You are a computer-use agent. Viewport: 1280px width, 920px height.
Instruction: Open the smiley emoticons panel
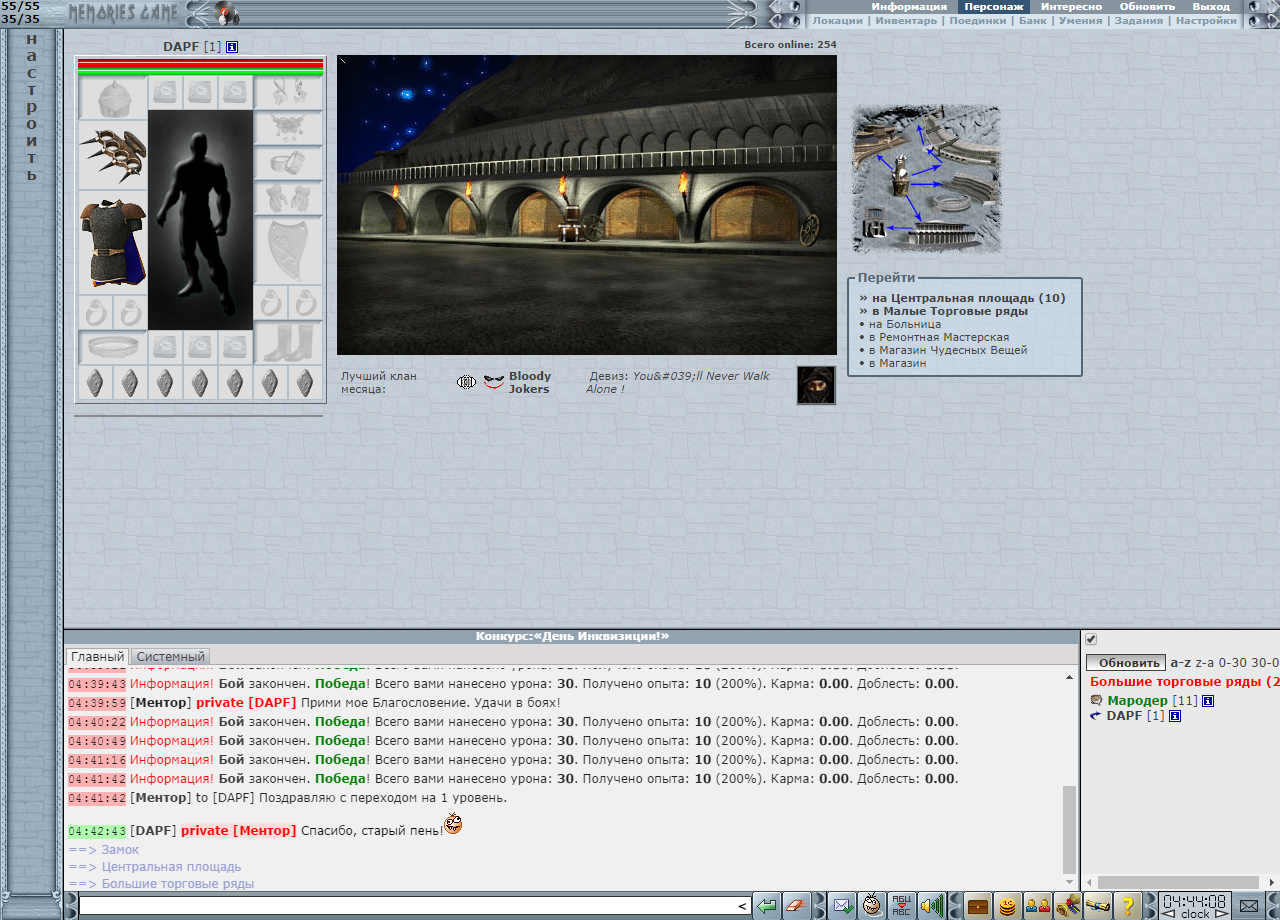tap(872, 906)
